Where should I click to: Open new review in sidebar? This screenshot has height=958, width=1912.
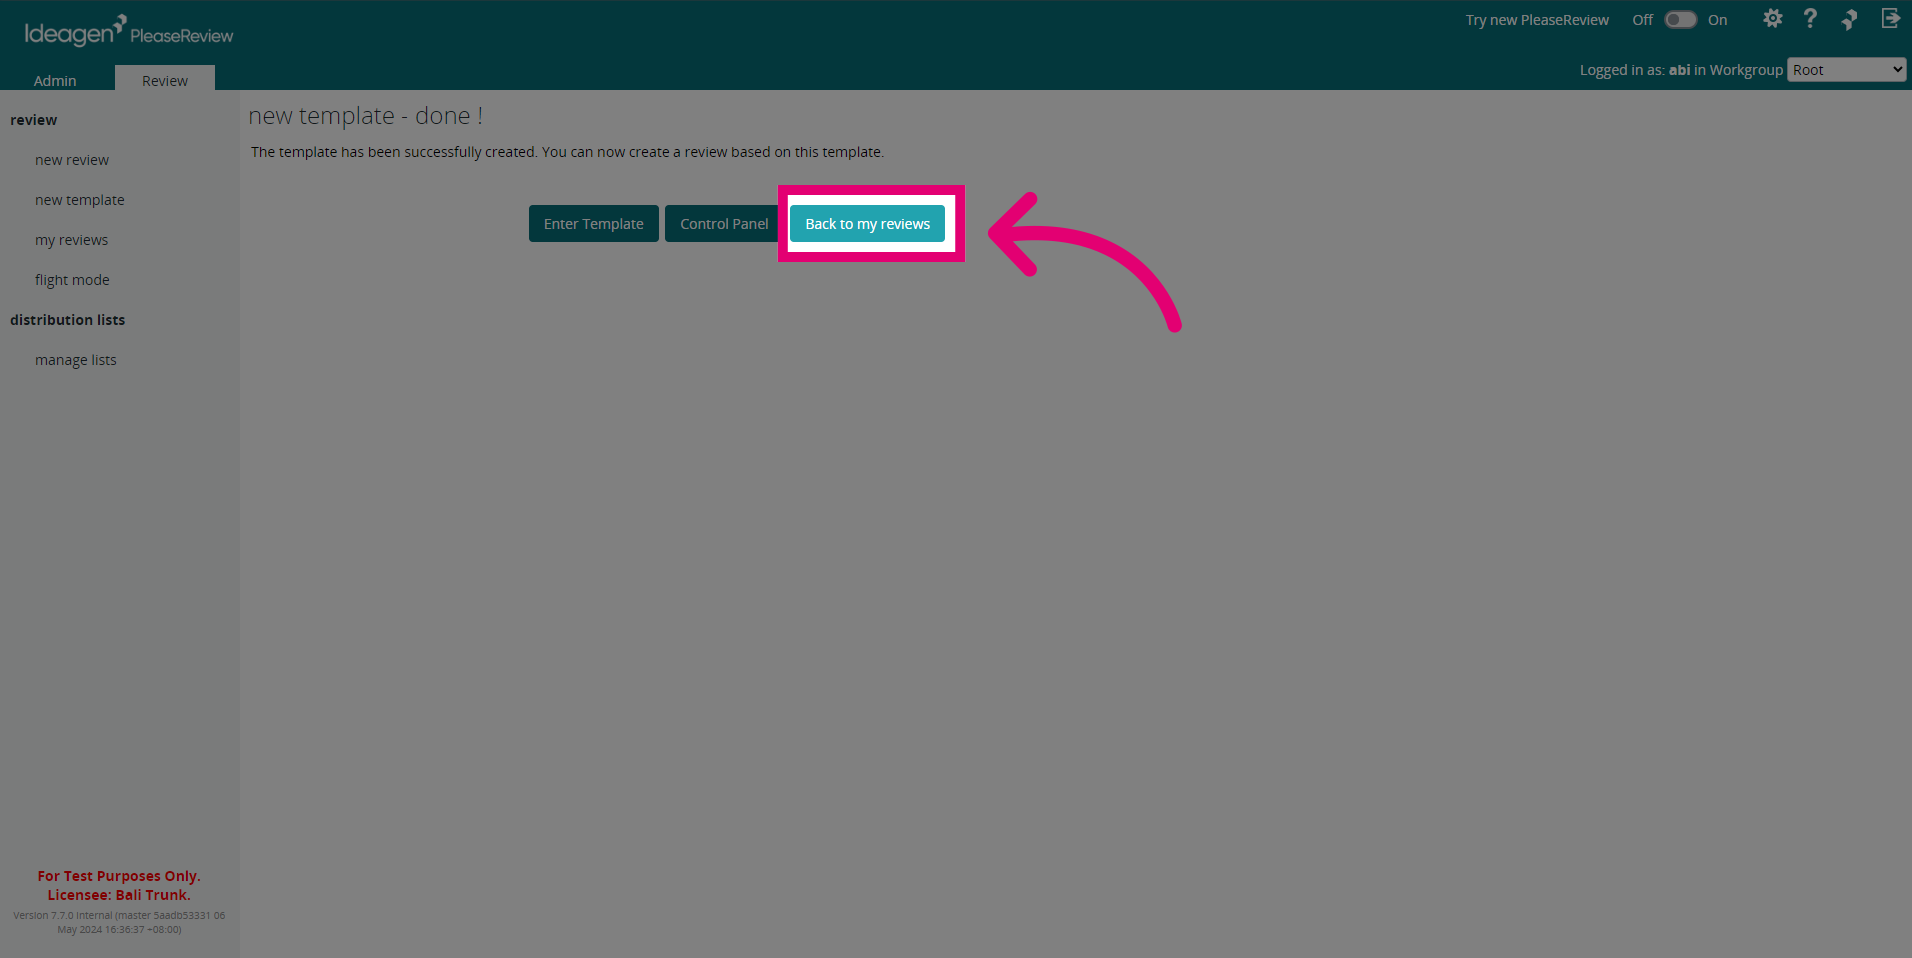(72, 160)
